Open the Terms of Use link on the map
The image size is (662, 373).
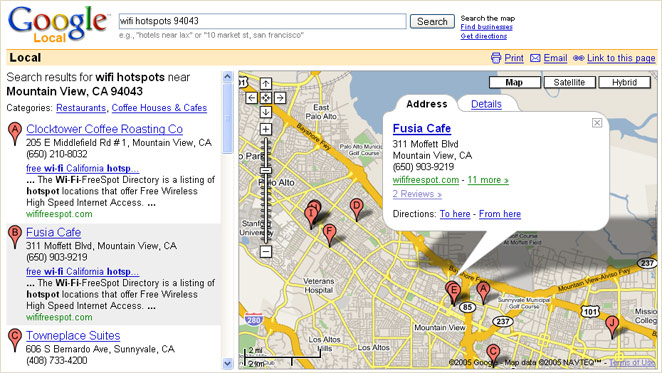[632, 362]
